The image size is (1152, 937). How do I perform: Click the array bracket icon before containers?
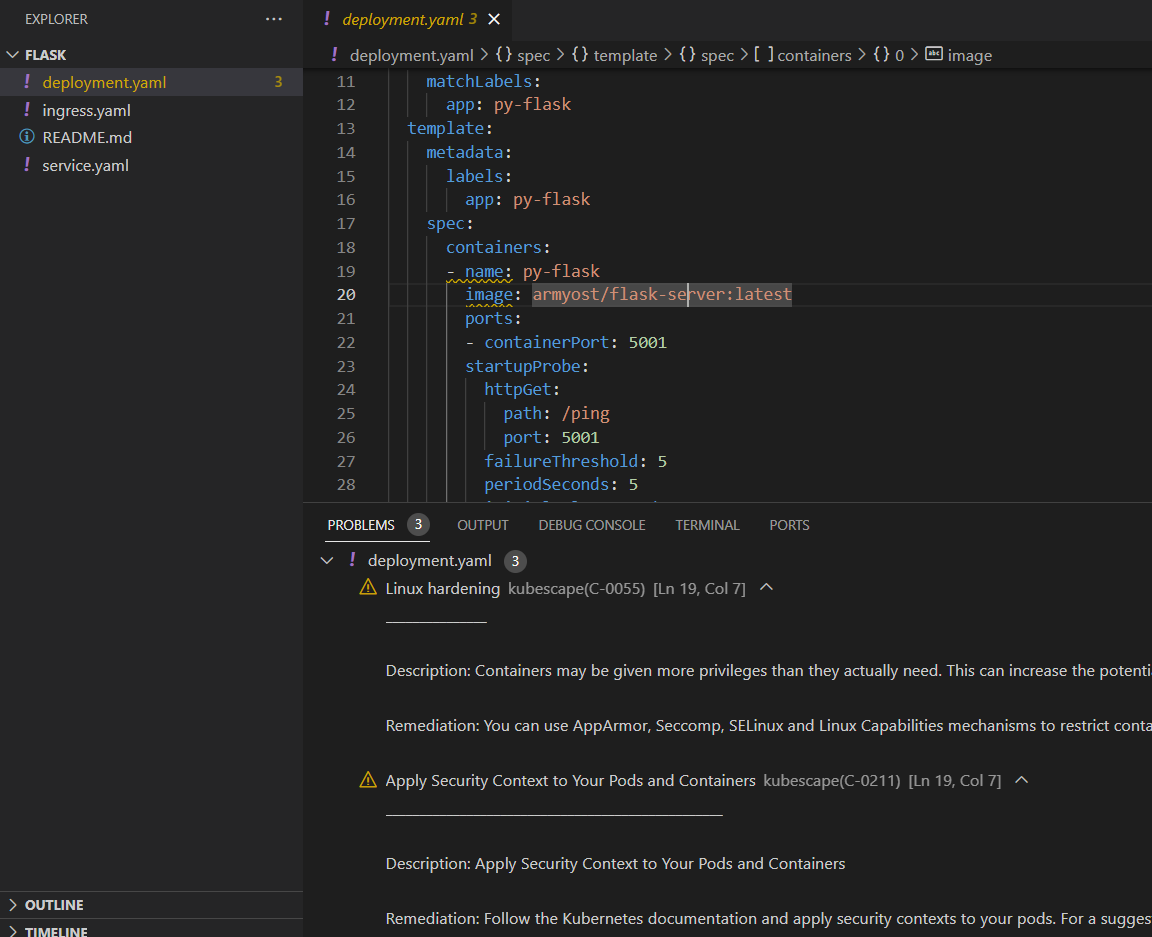click(763, 54)
